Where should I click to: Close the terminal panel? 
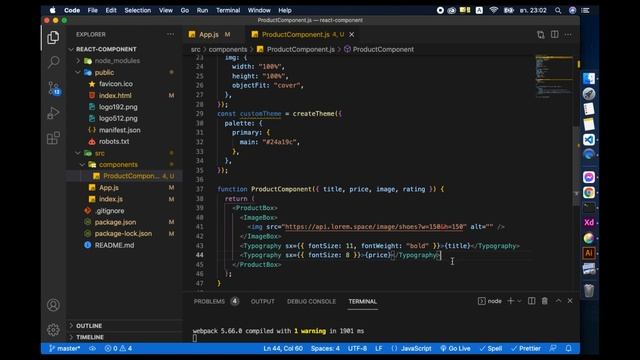pos(570,301)
